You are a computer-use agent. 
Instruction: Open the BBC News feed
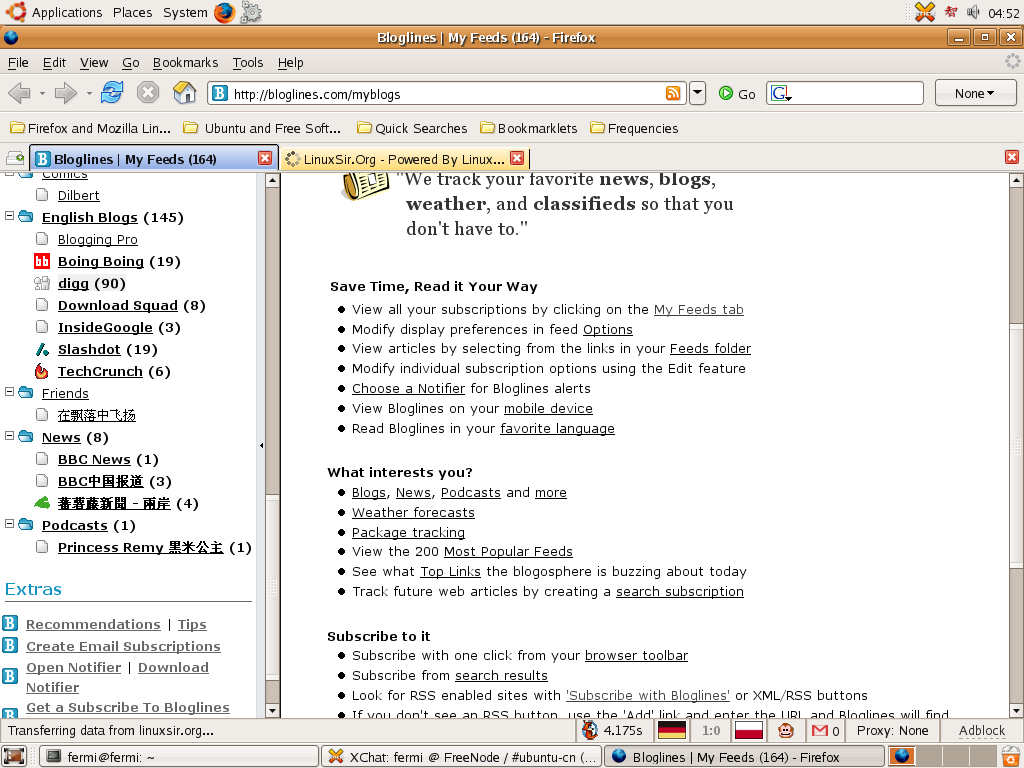(x=94, y=460)
